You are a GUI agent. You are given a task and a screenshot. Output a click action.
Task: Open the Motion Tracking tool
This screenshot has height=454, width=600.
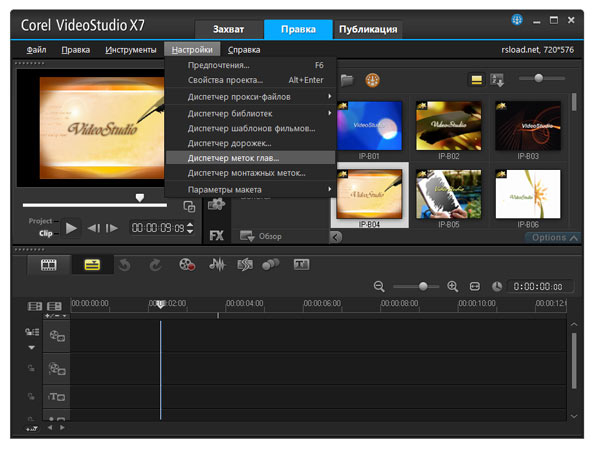coord(271,265)
